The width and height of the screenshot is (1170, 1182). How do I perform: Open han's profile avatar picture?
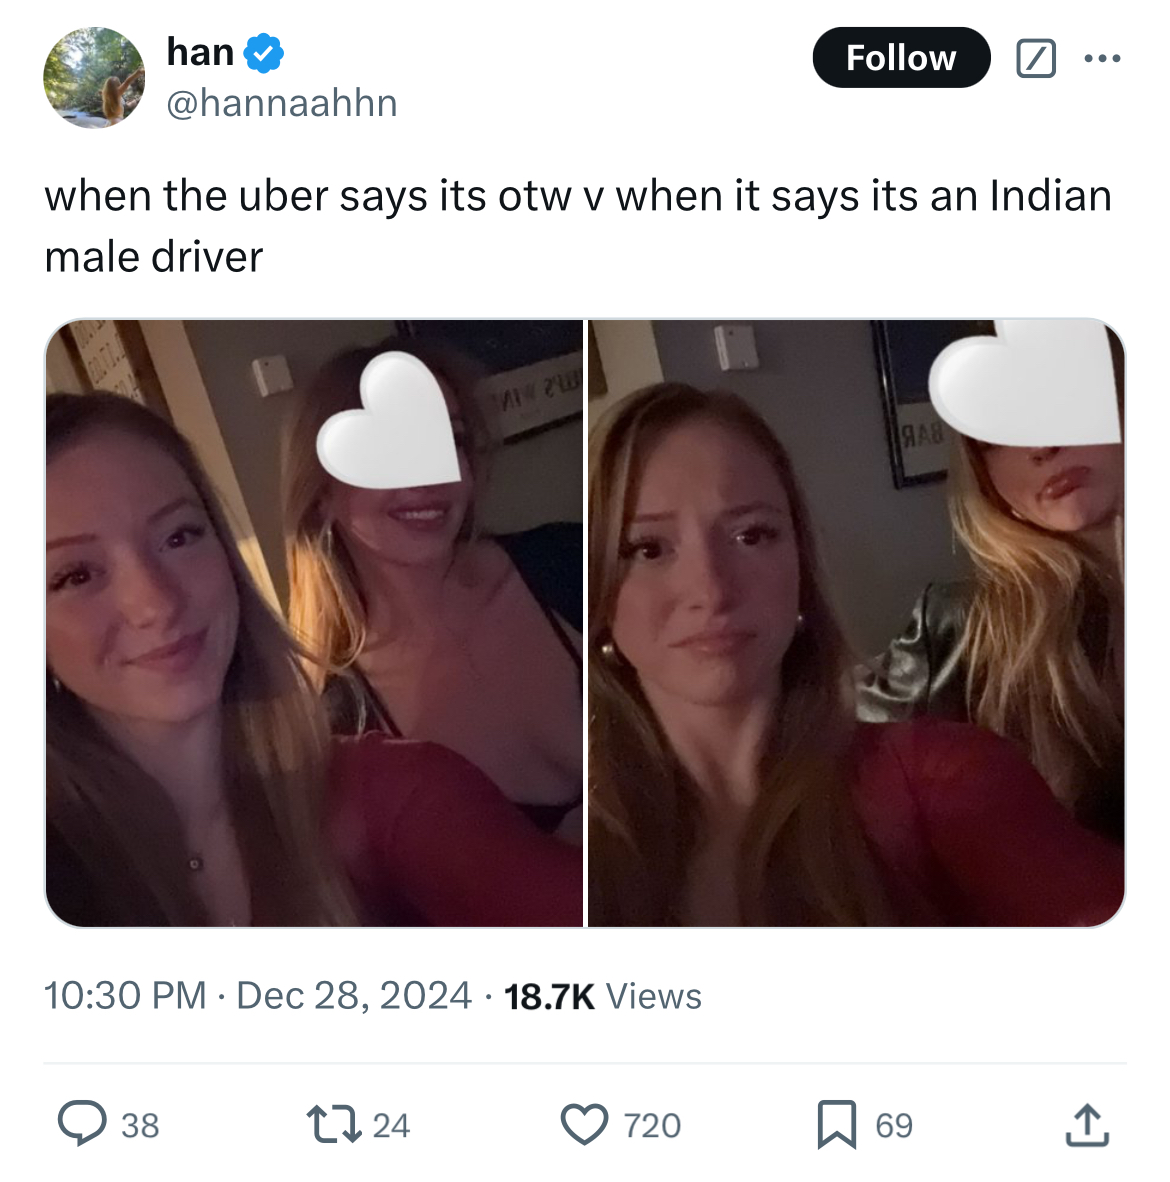pyautogui.click(x=94, y=78)
